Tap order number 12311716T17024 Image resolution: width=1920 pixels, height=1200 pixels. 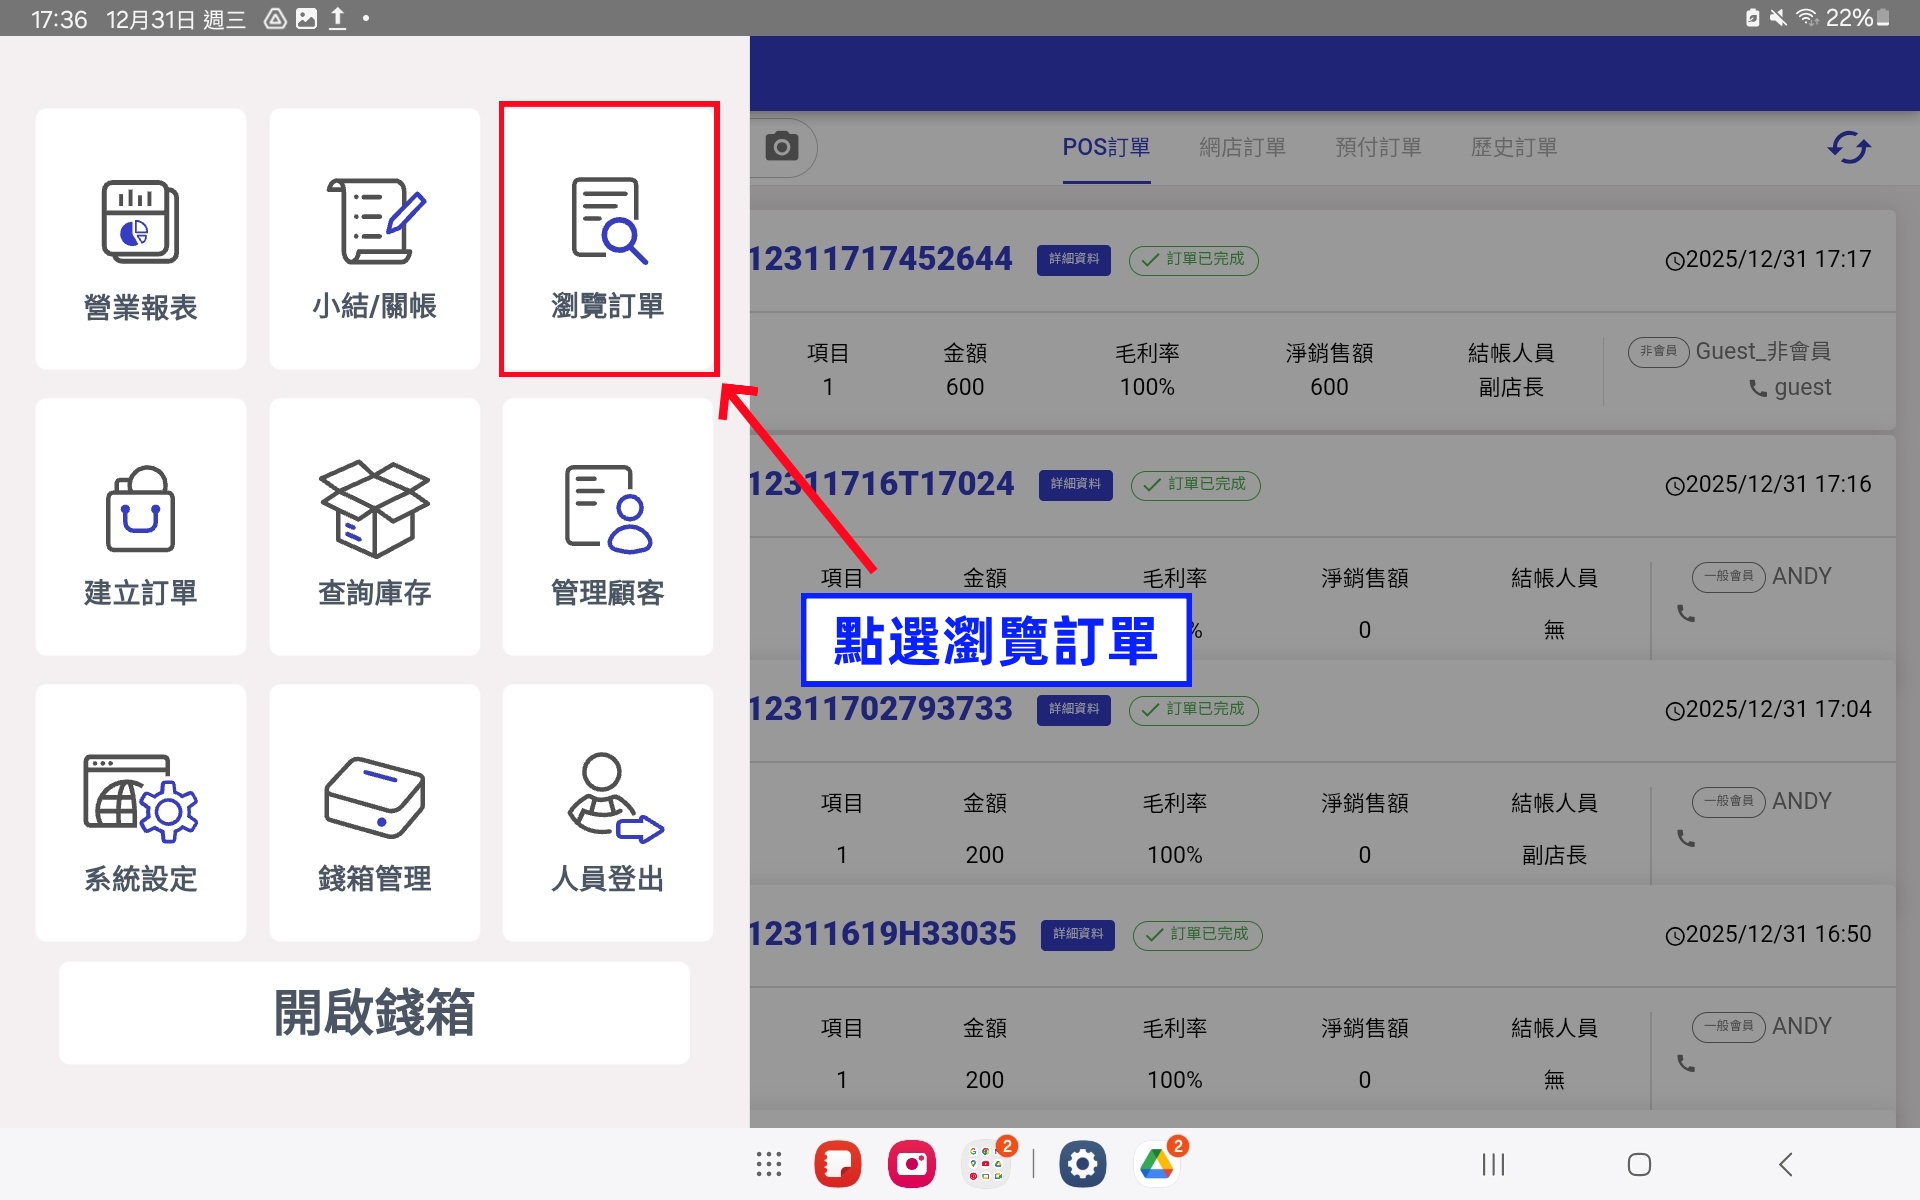tap(882, 484)
